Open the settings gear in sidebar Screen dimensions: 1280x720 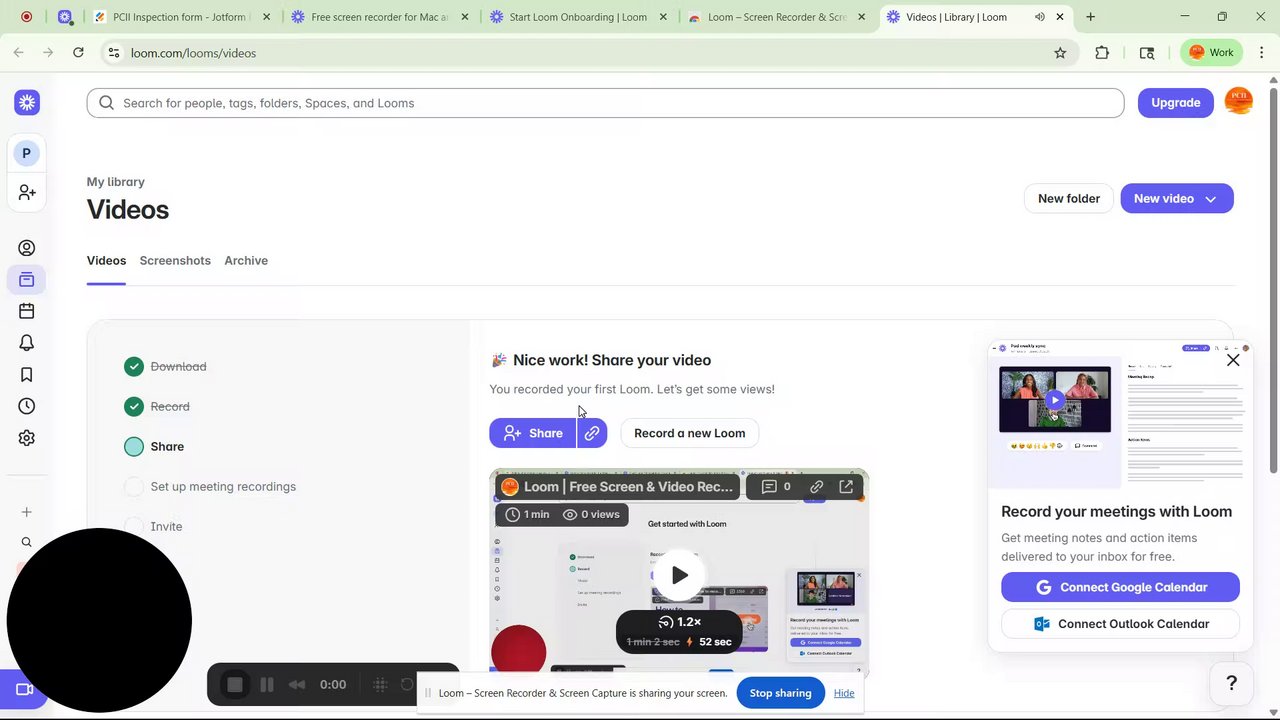tap(27, 438)
